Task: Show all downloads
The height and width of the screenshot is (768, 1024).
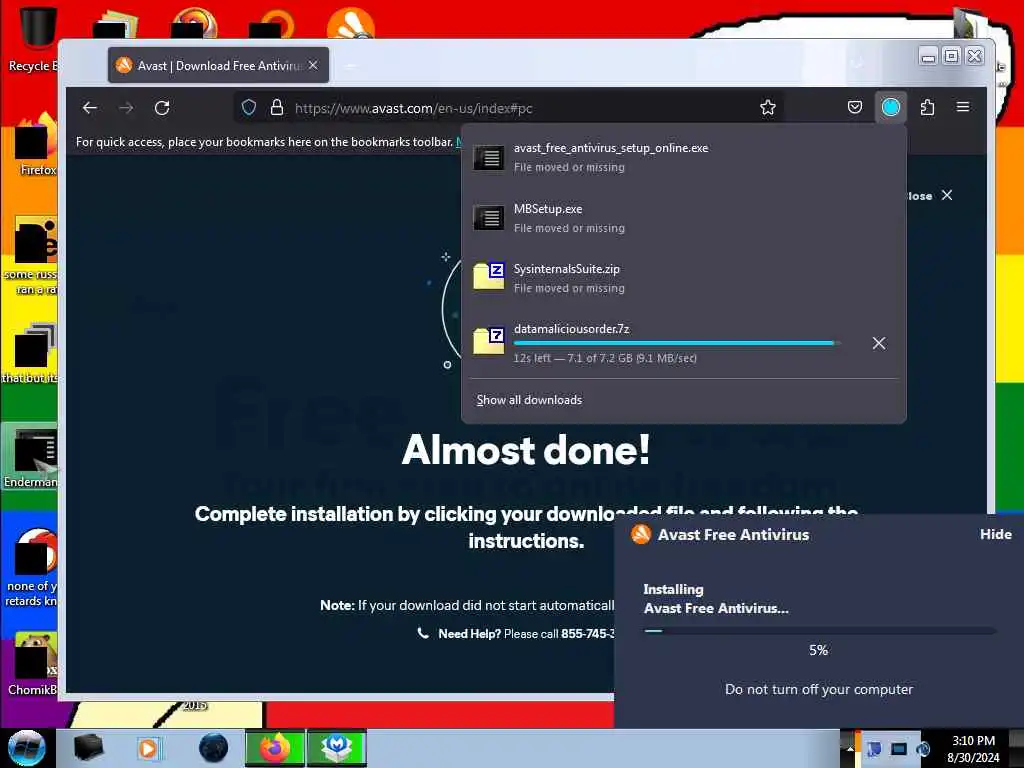Action: click(x=529, y=400)
